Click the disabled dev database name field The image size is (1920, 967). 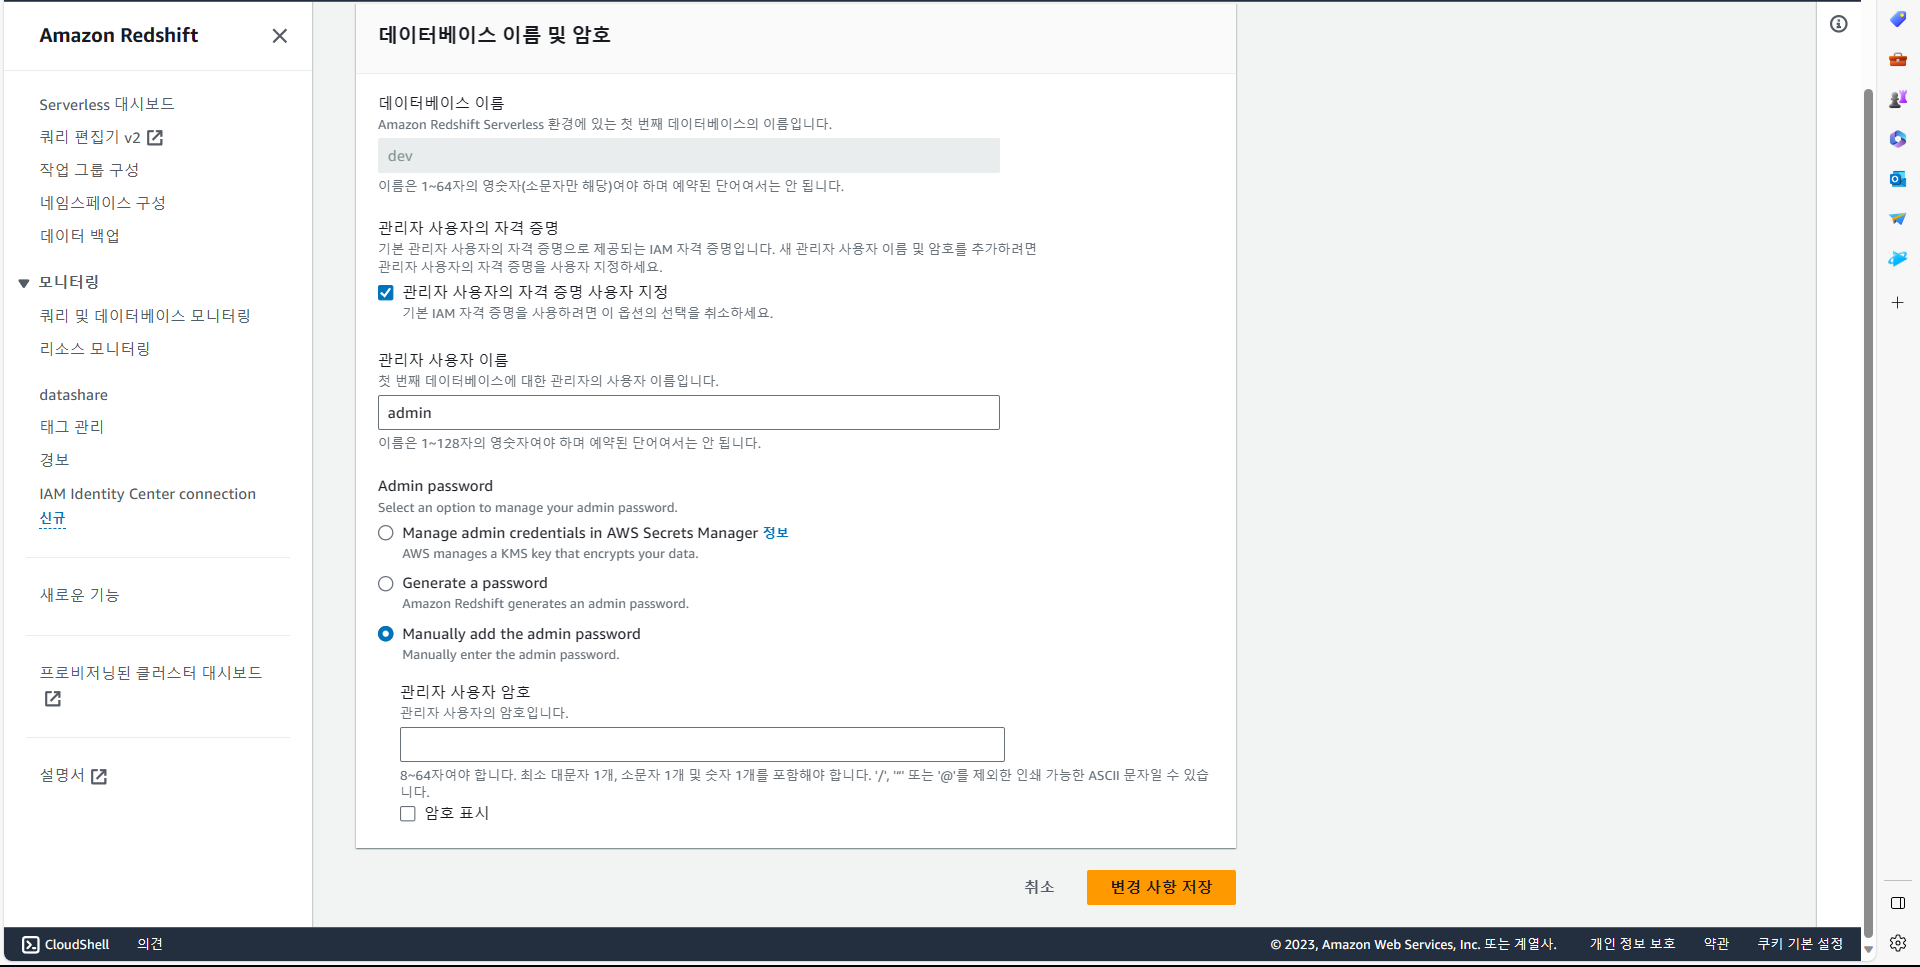click(689, 156)
